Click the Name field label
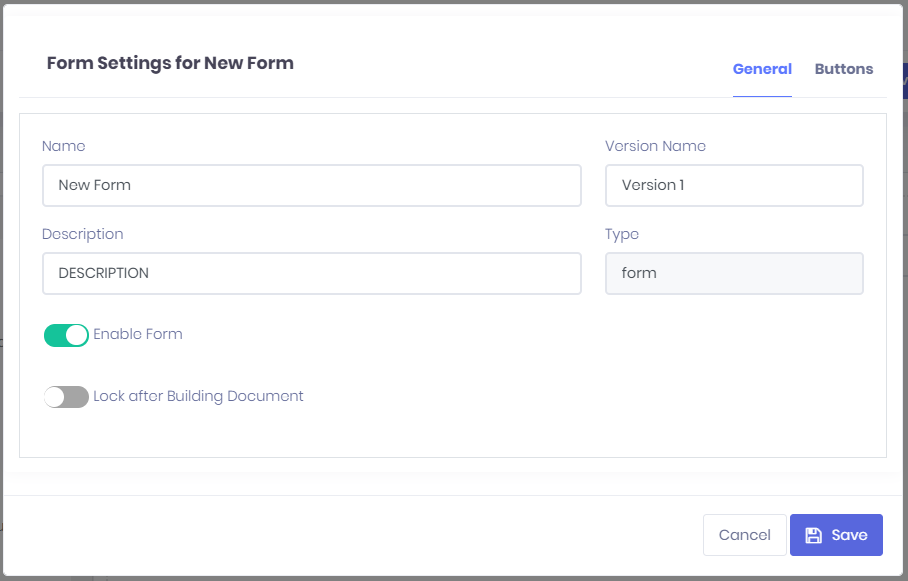The image size is (908, 581). 64,146
